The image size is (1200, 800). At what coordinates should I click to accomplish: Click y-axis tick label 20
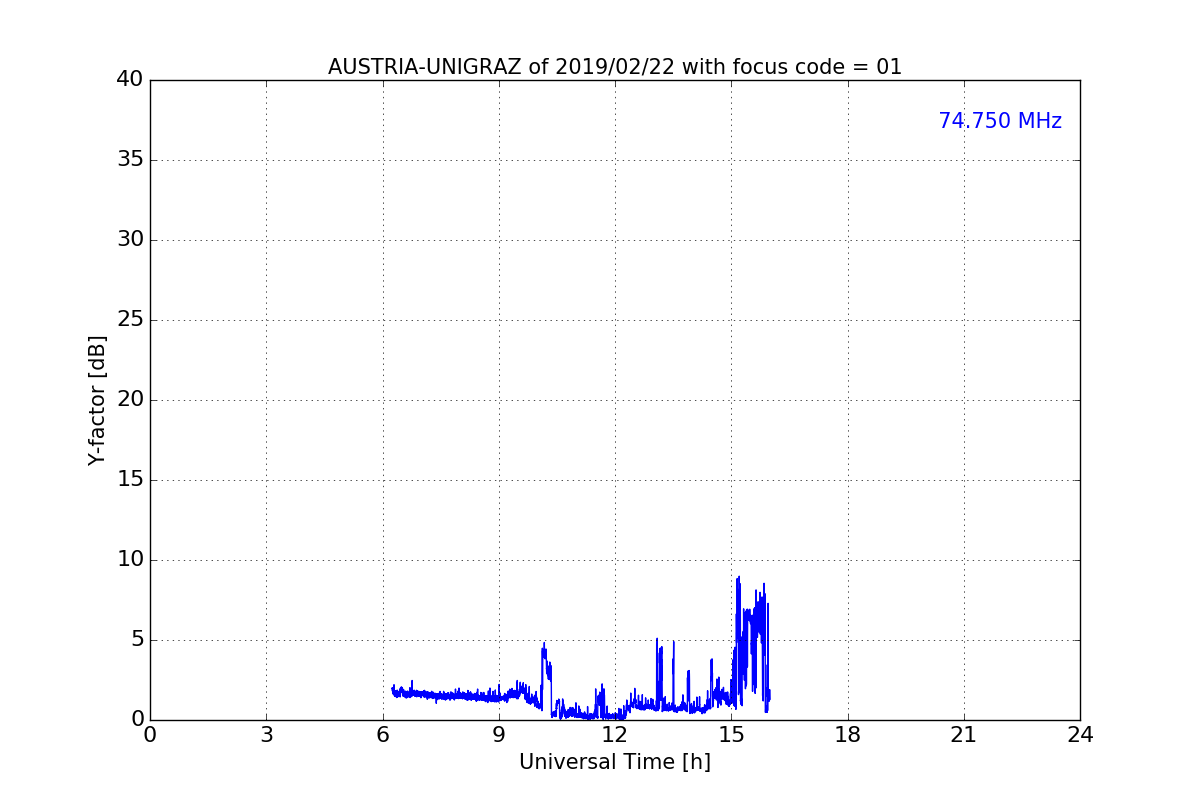[130, 400]
